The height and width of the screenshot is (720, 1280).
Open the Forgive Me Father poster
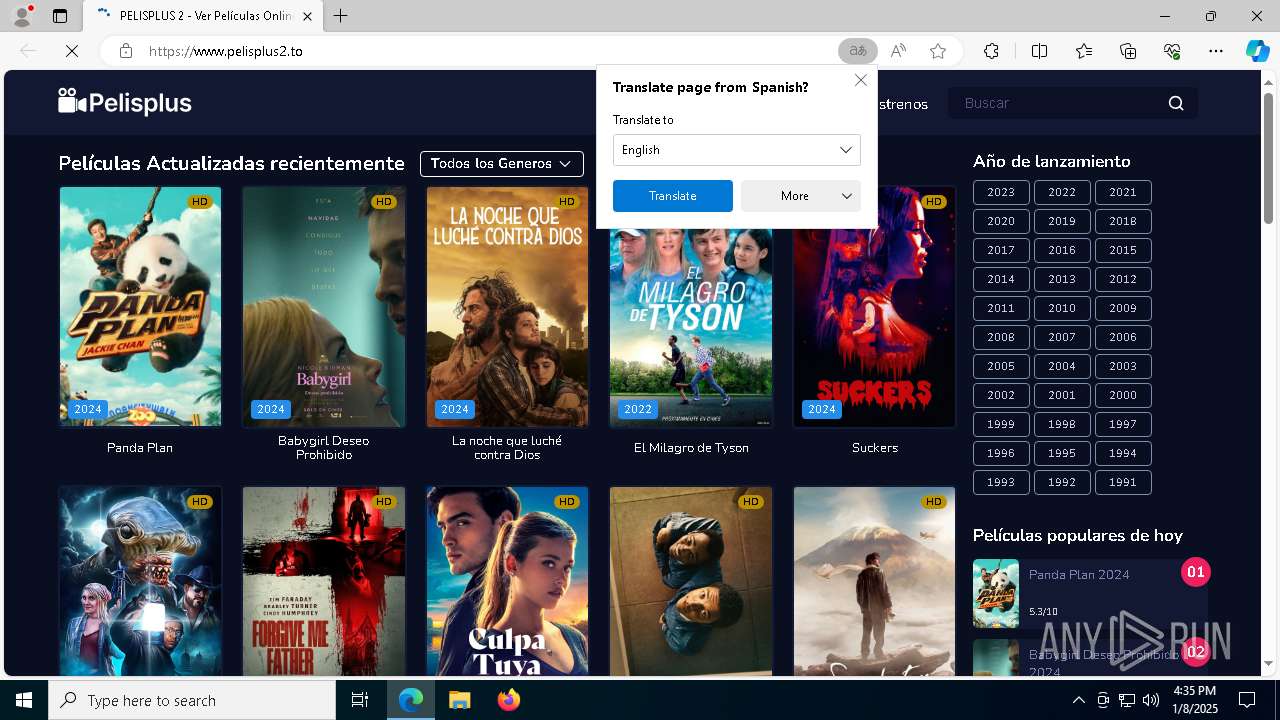click(324, 582)
